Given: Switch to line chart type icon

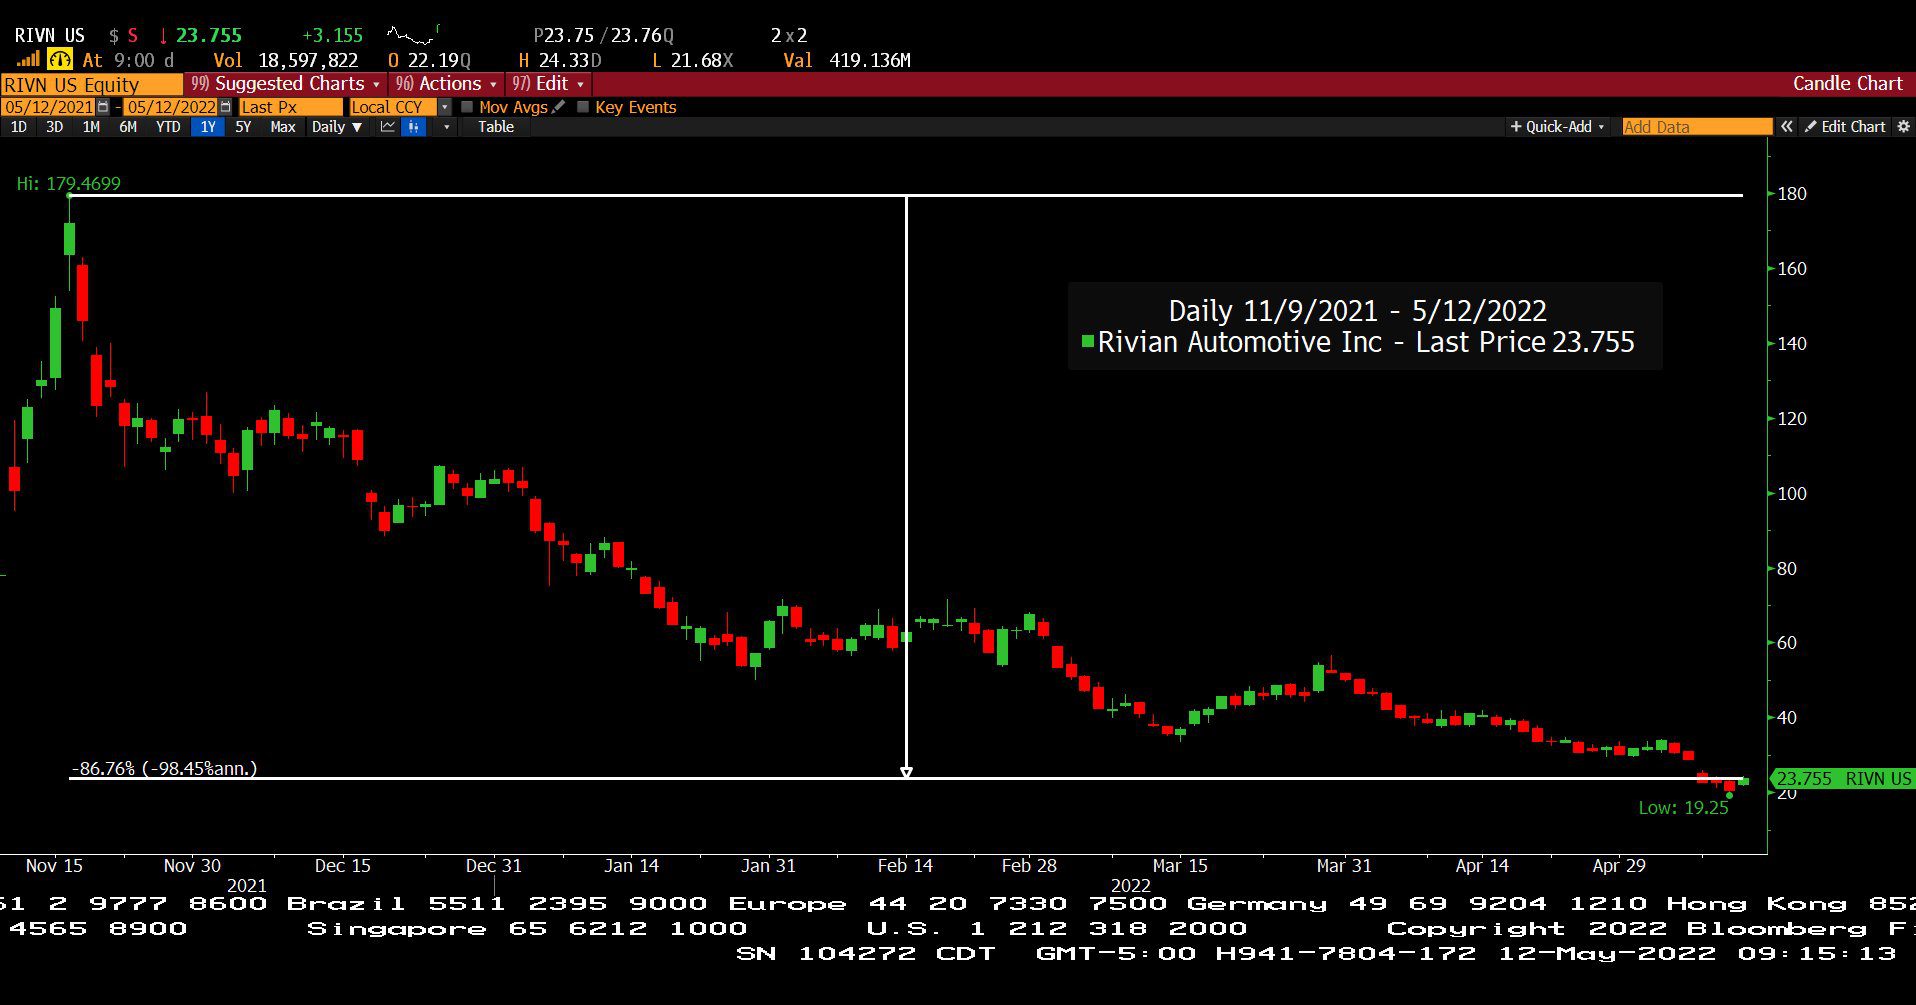Looking at the screenshot, I should 388,127.
